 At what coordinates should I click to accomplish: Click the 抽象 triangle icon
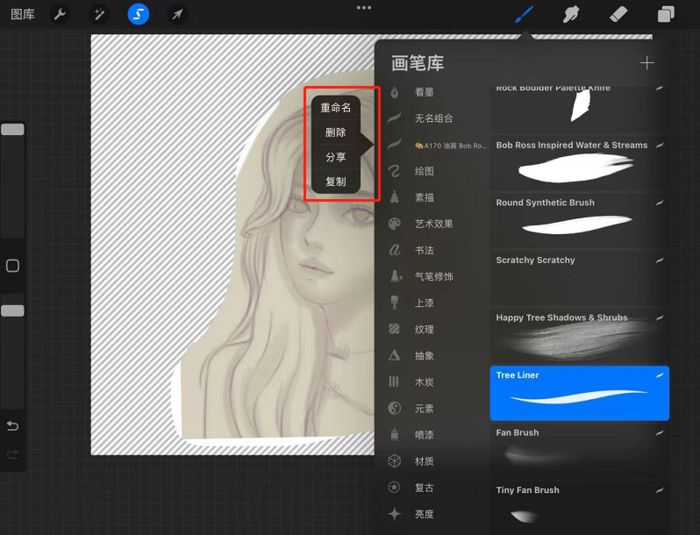click(x=394, y=355)
